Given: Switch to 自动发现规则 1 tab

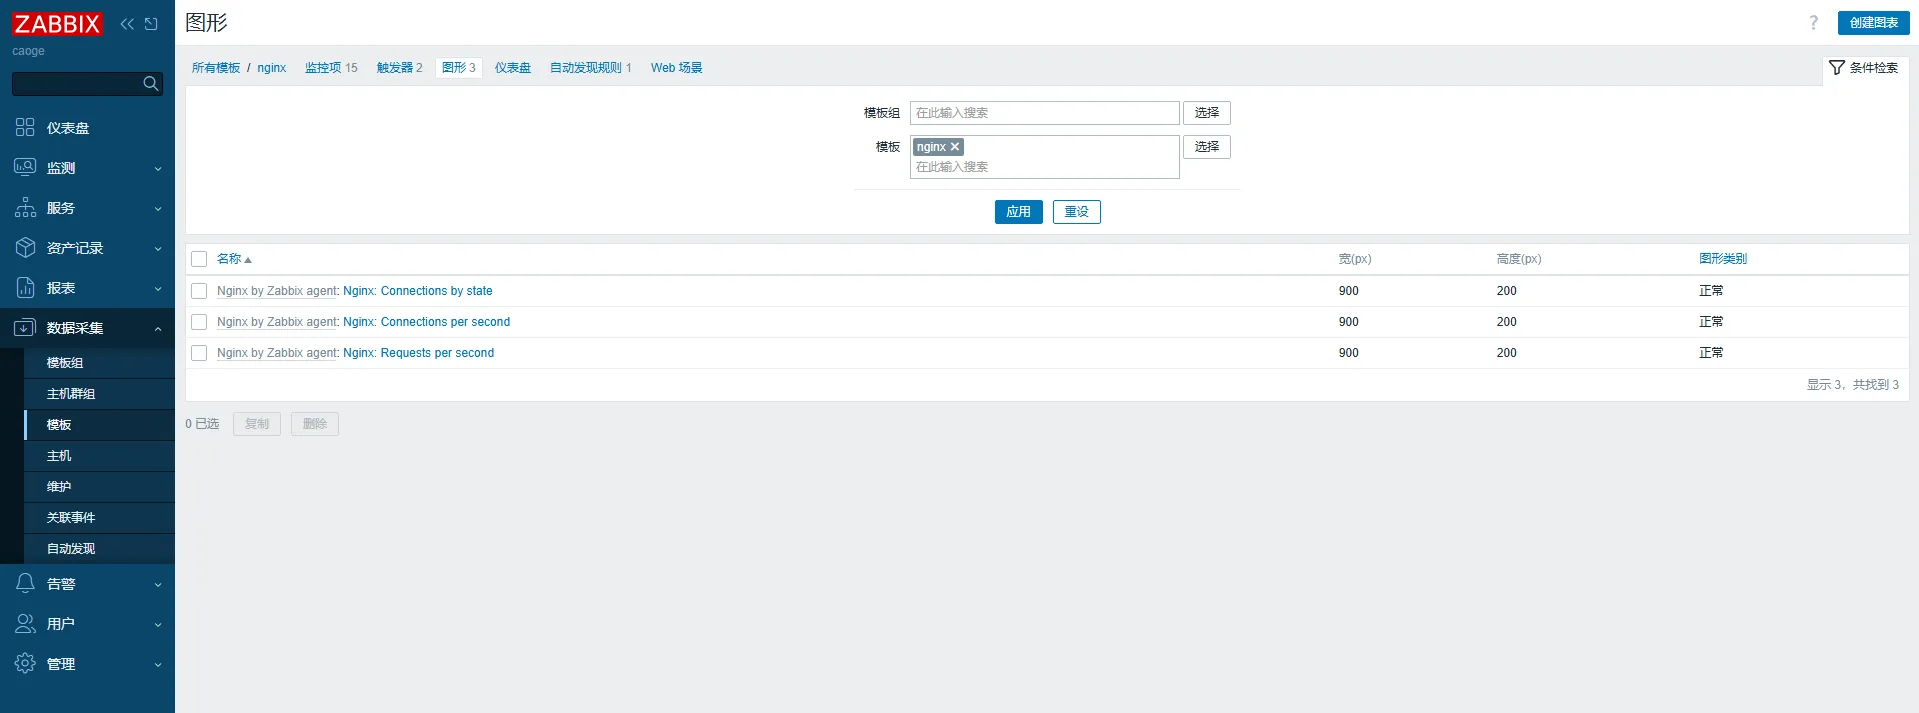Looking at the screenshot, I should [591, 68].
